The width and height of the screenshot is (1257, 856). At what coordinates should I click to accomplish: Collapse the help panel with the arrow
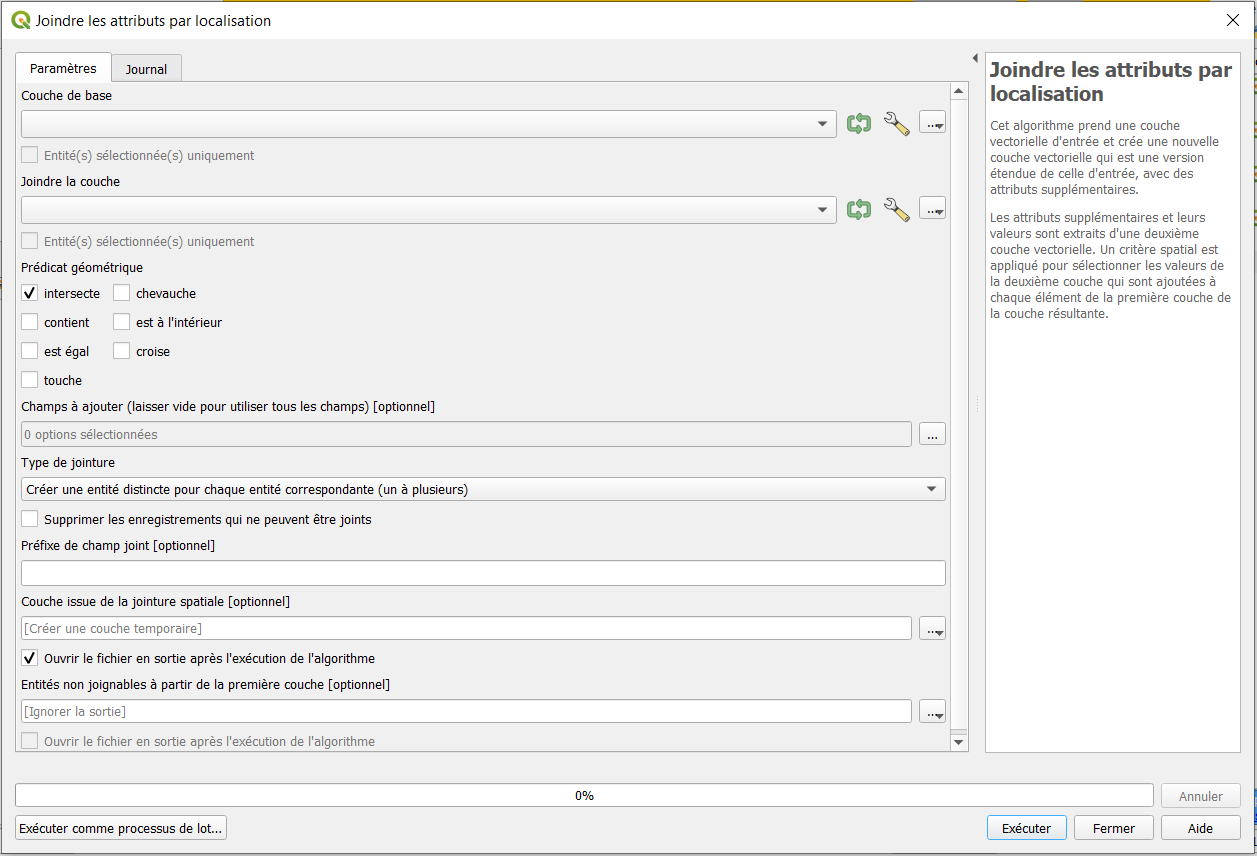coord(975,58)
